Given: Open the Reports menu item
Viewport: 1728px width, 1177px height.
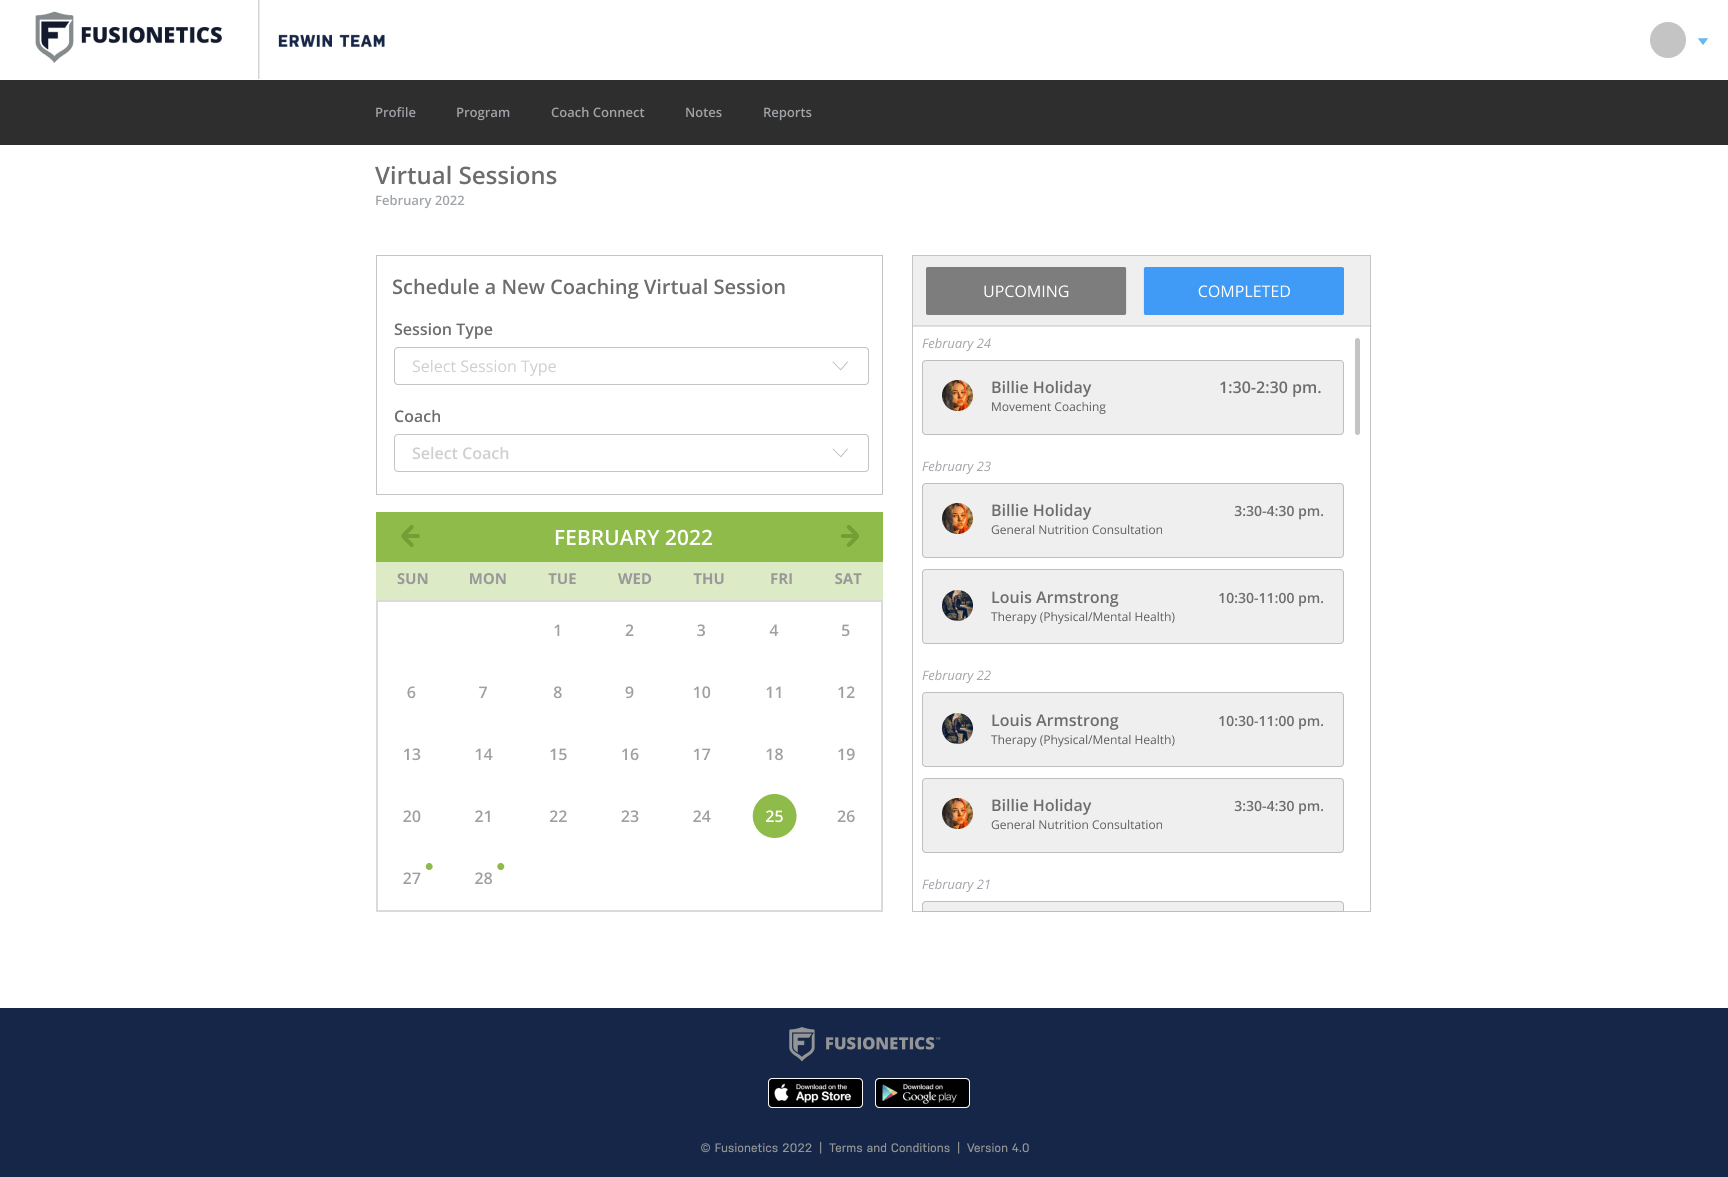Looking at the screenshot, I should (x=787, y=112).
